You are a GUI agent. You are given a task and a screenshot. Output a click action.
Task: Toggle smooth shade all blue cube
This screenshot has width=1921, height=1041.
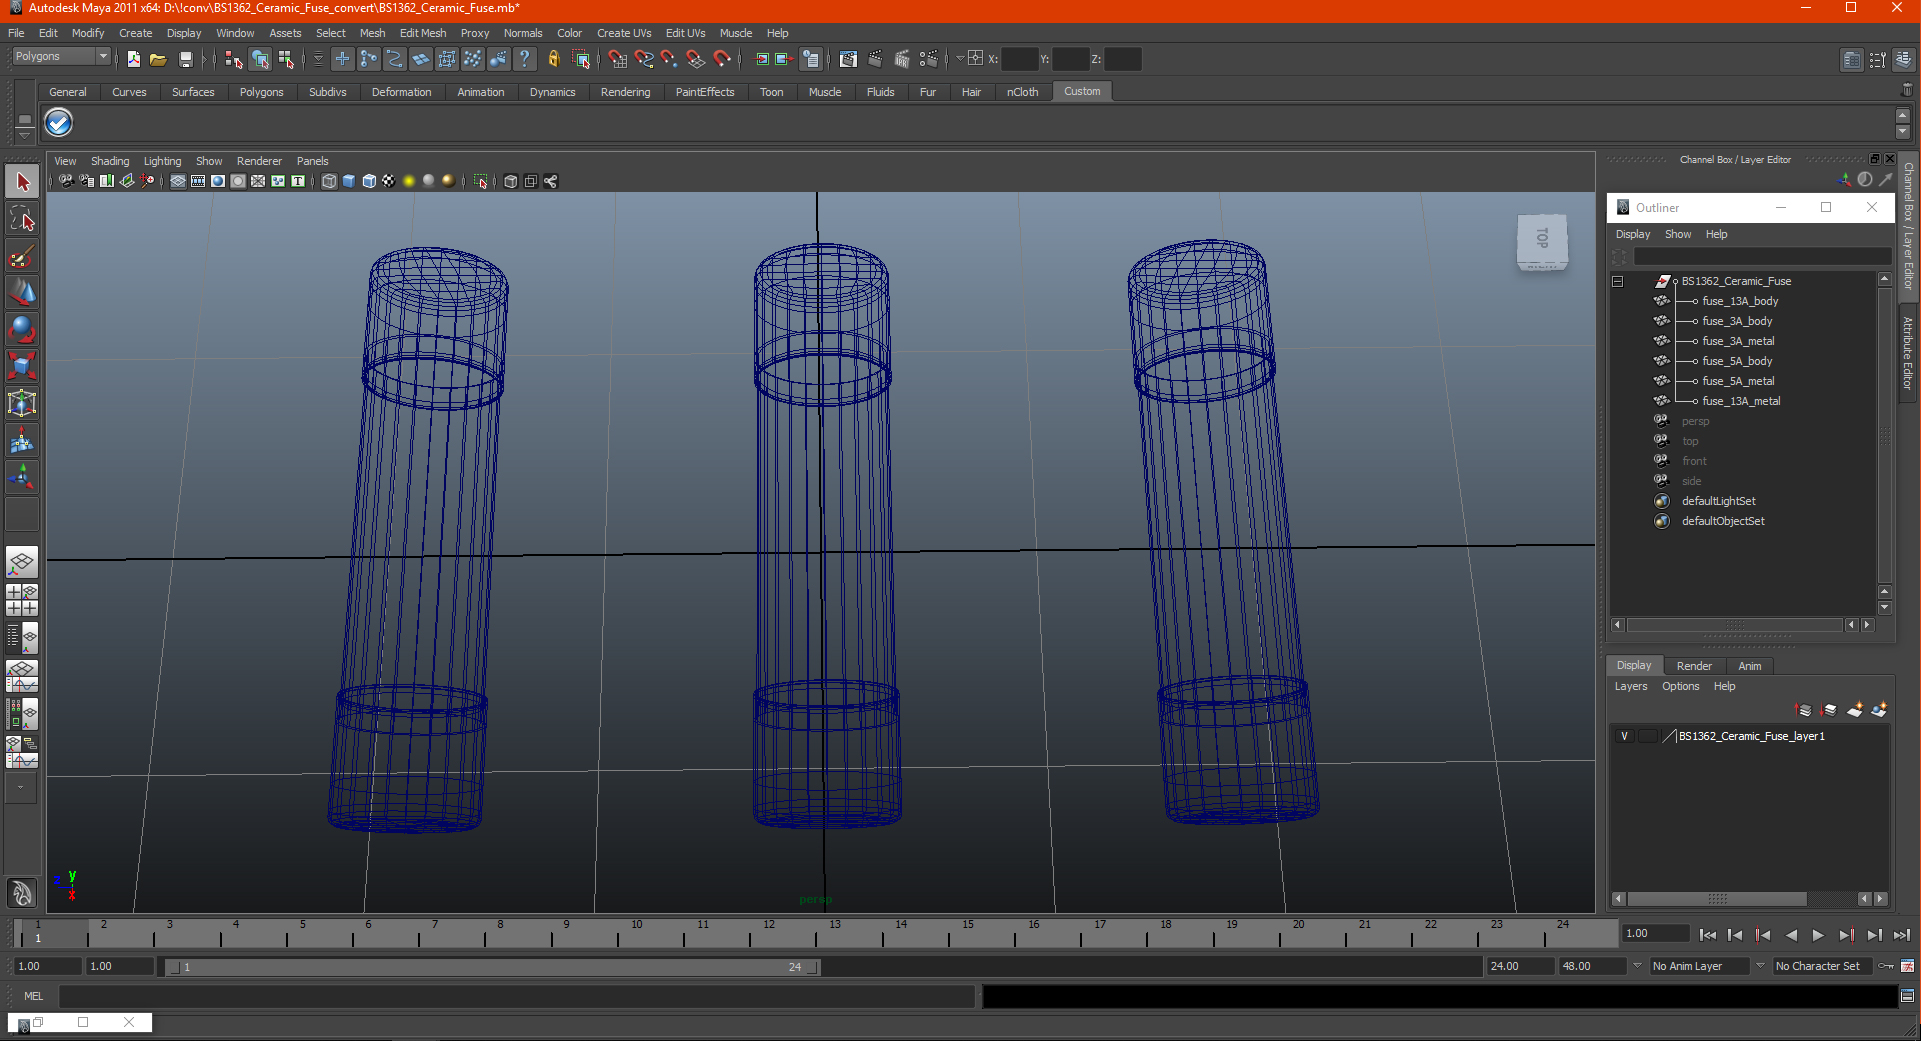(x=349, y=181)
